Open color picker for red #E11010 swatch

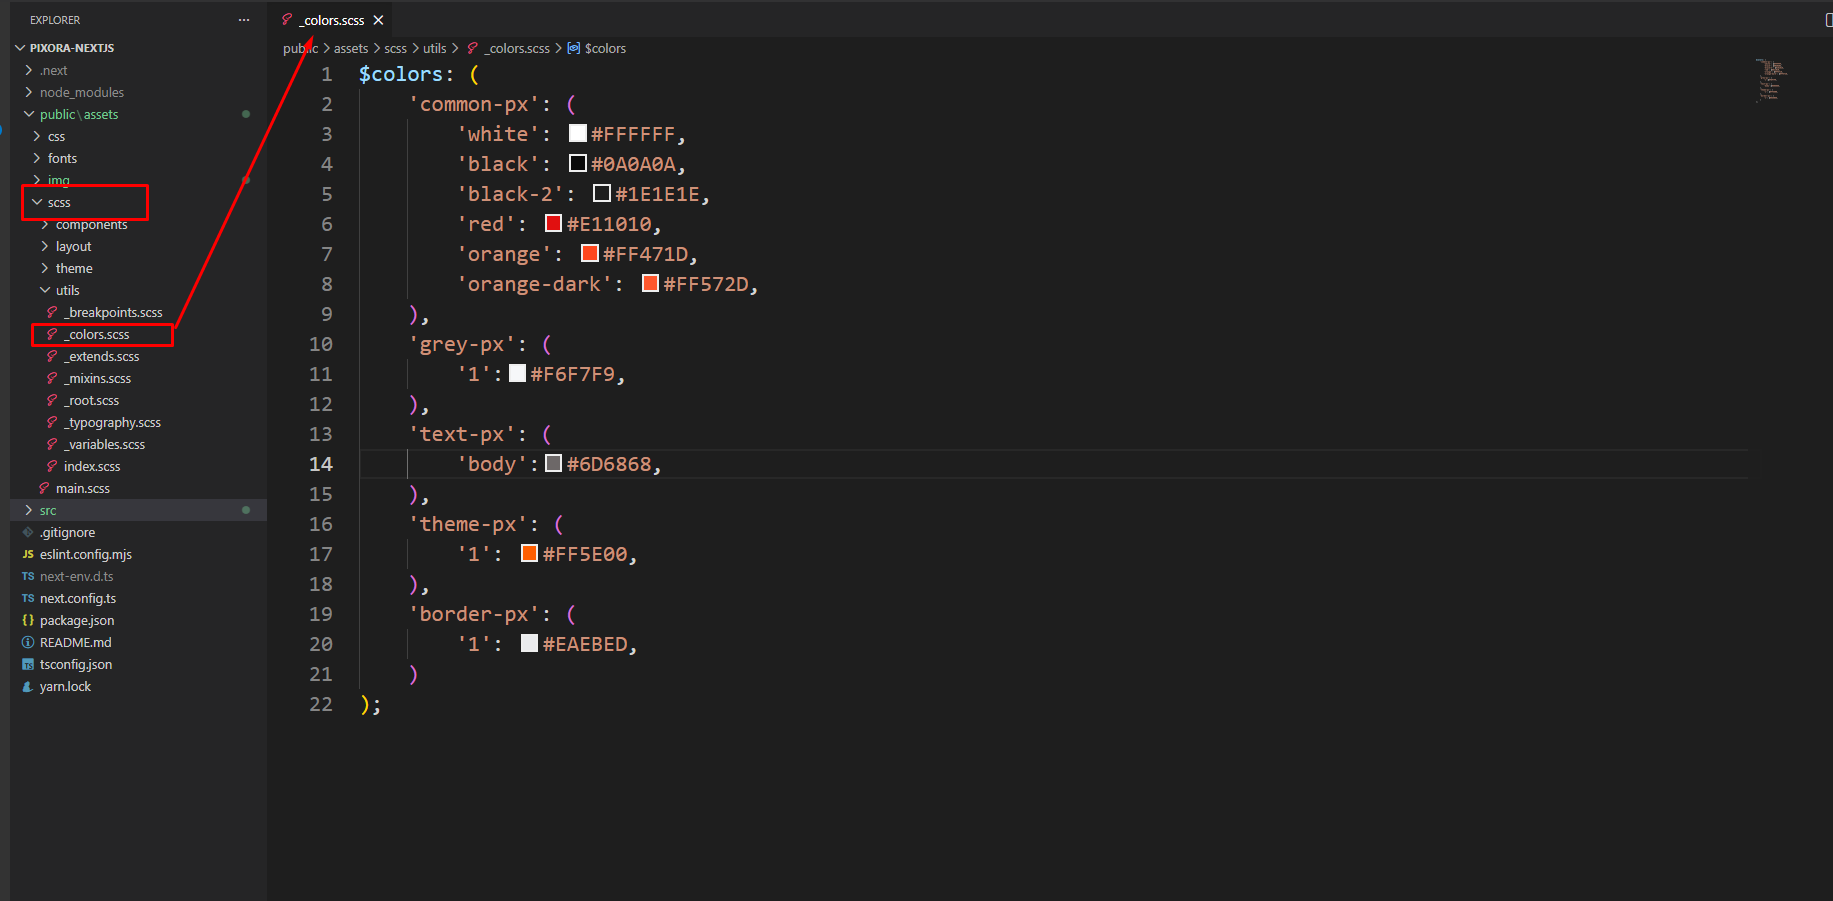(553, 223)
